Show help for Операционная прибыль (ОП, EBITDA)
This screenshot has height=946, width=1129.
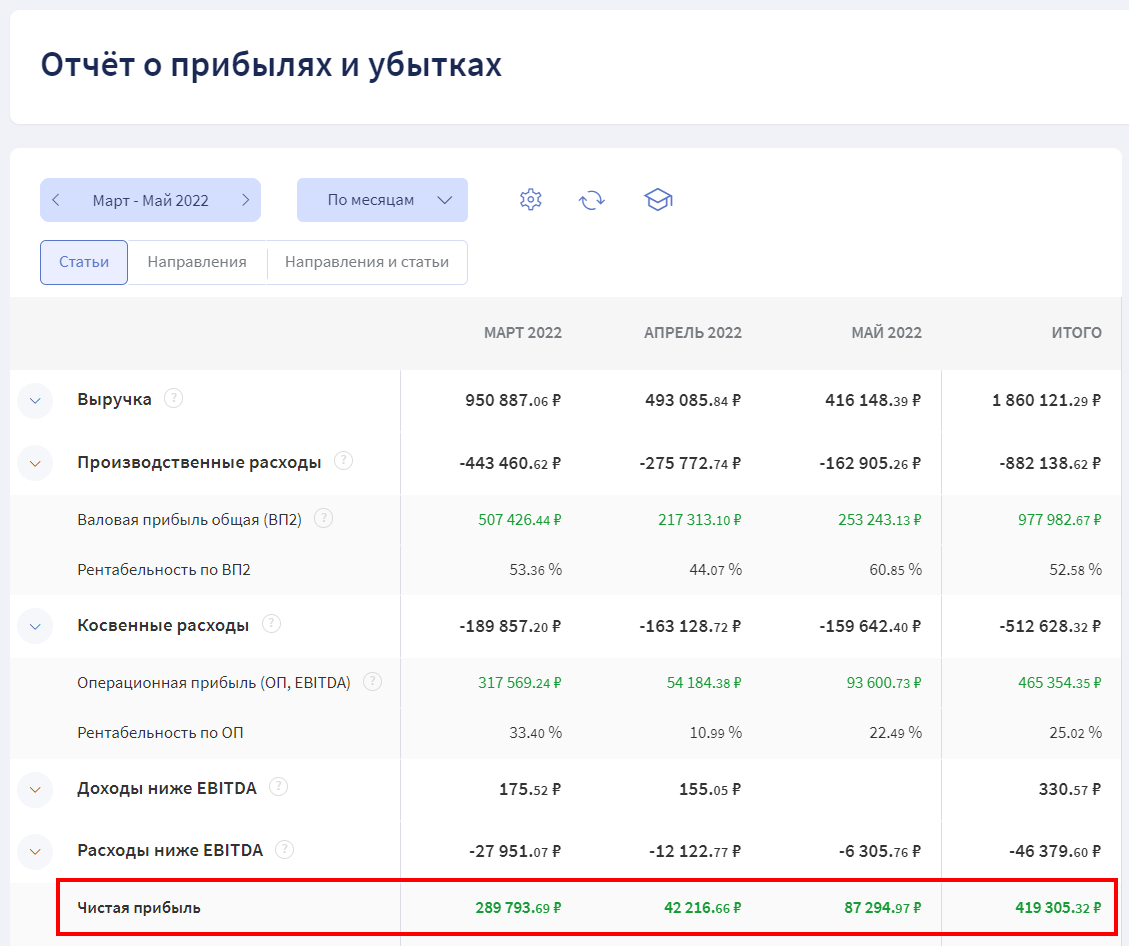tap(372, 681)
